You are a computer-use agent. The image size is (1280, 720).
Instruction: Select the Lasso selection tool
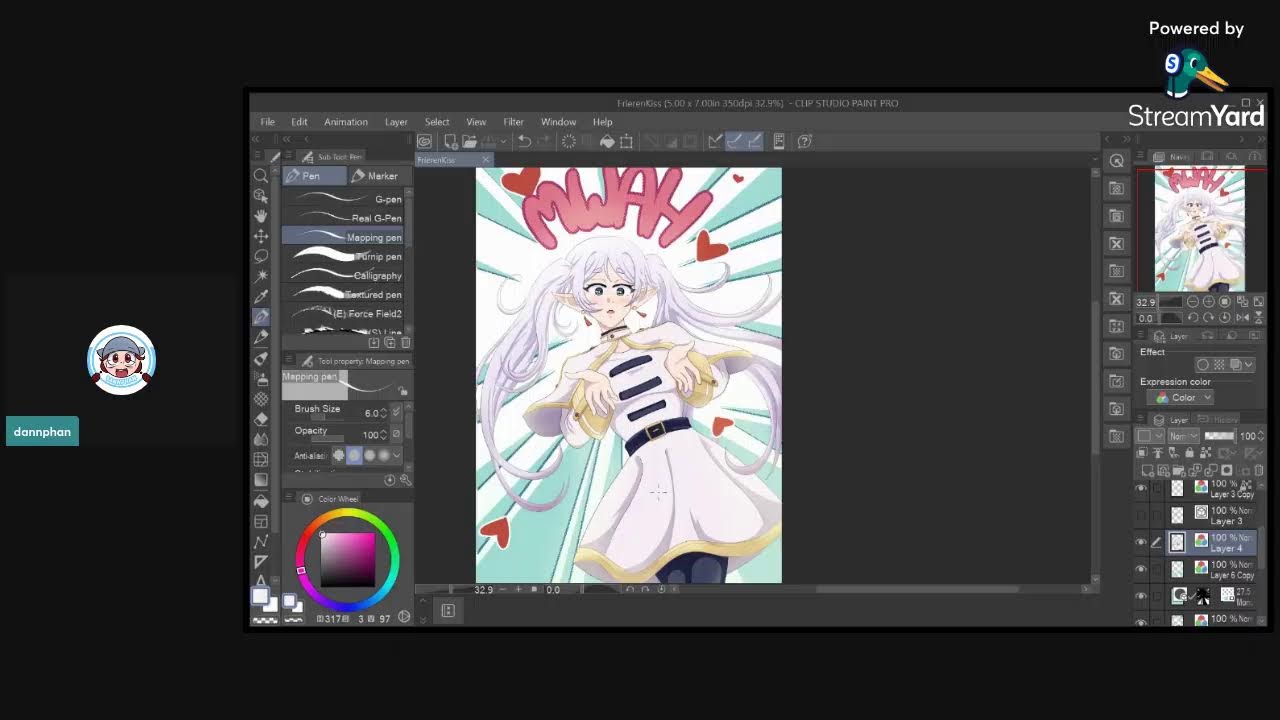tap(261, 256)
